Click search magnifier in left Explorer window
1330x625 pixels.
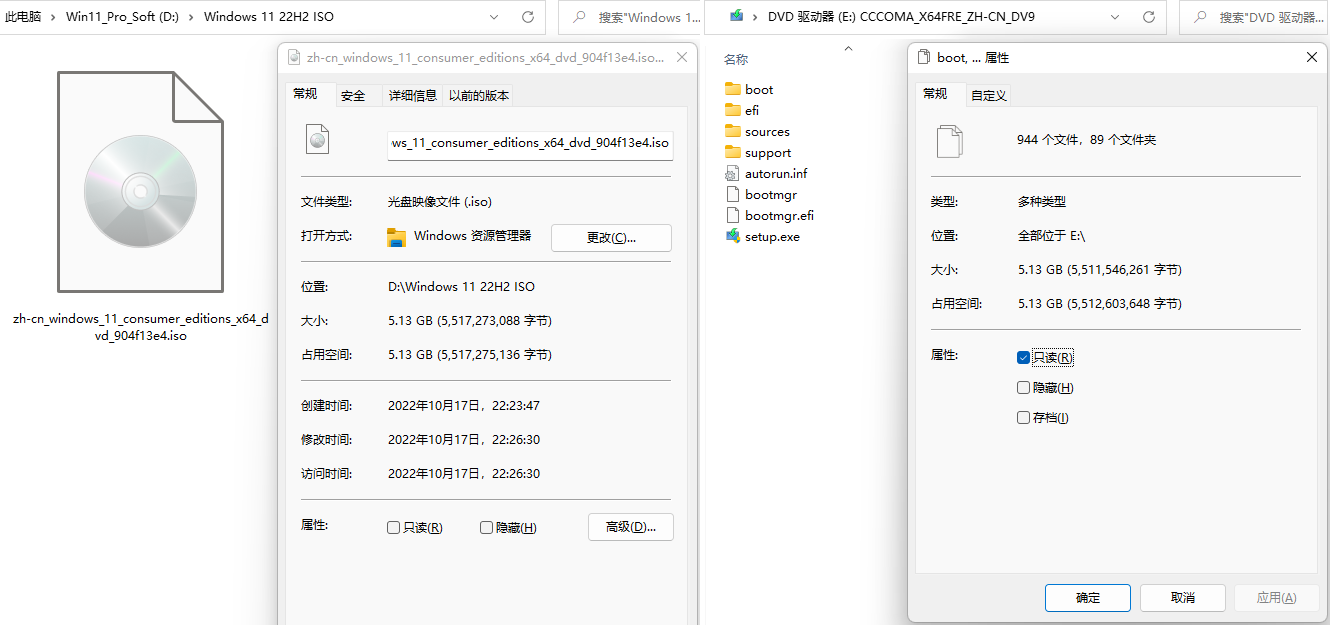tap(578, 17)
